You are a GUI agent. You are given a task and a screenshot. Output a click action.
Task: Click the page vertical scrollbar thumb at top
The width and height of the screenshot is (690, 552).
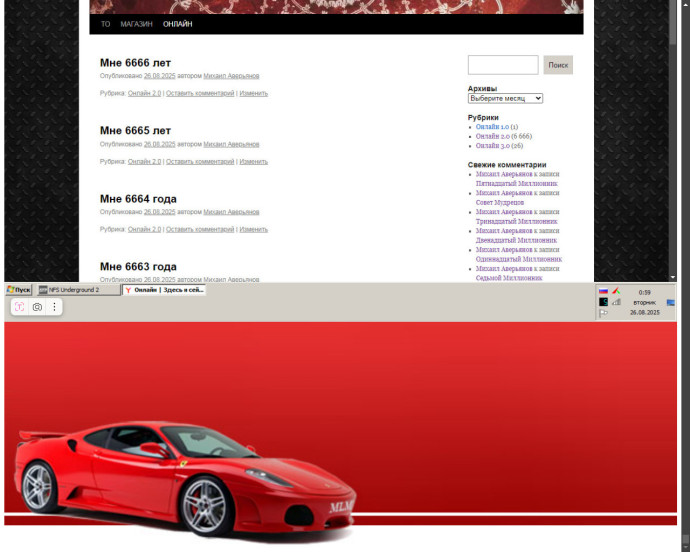(672, 22)
